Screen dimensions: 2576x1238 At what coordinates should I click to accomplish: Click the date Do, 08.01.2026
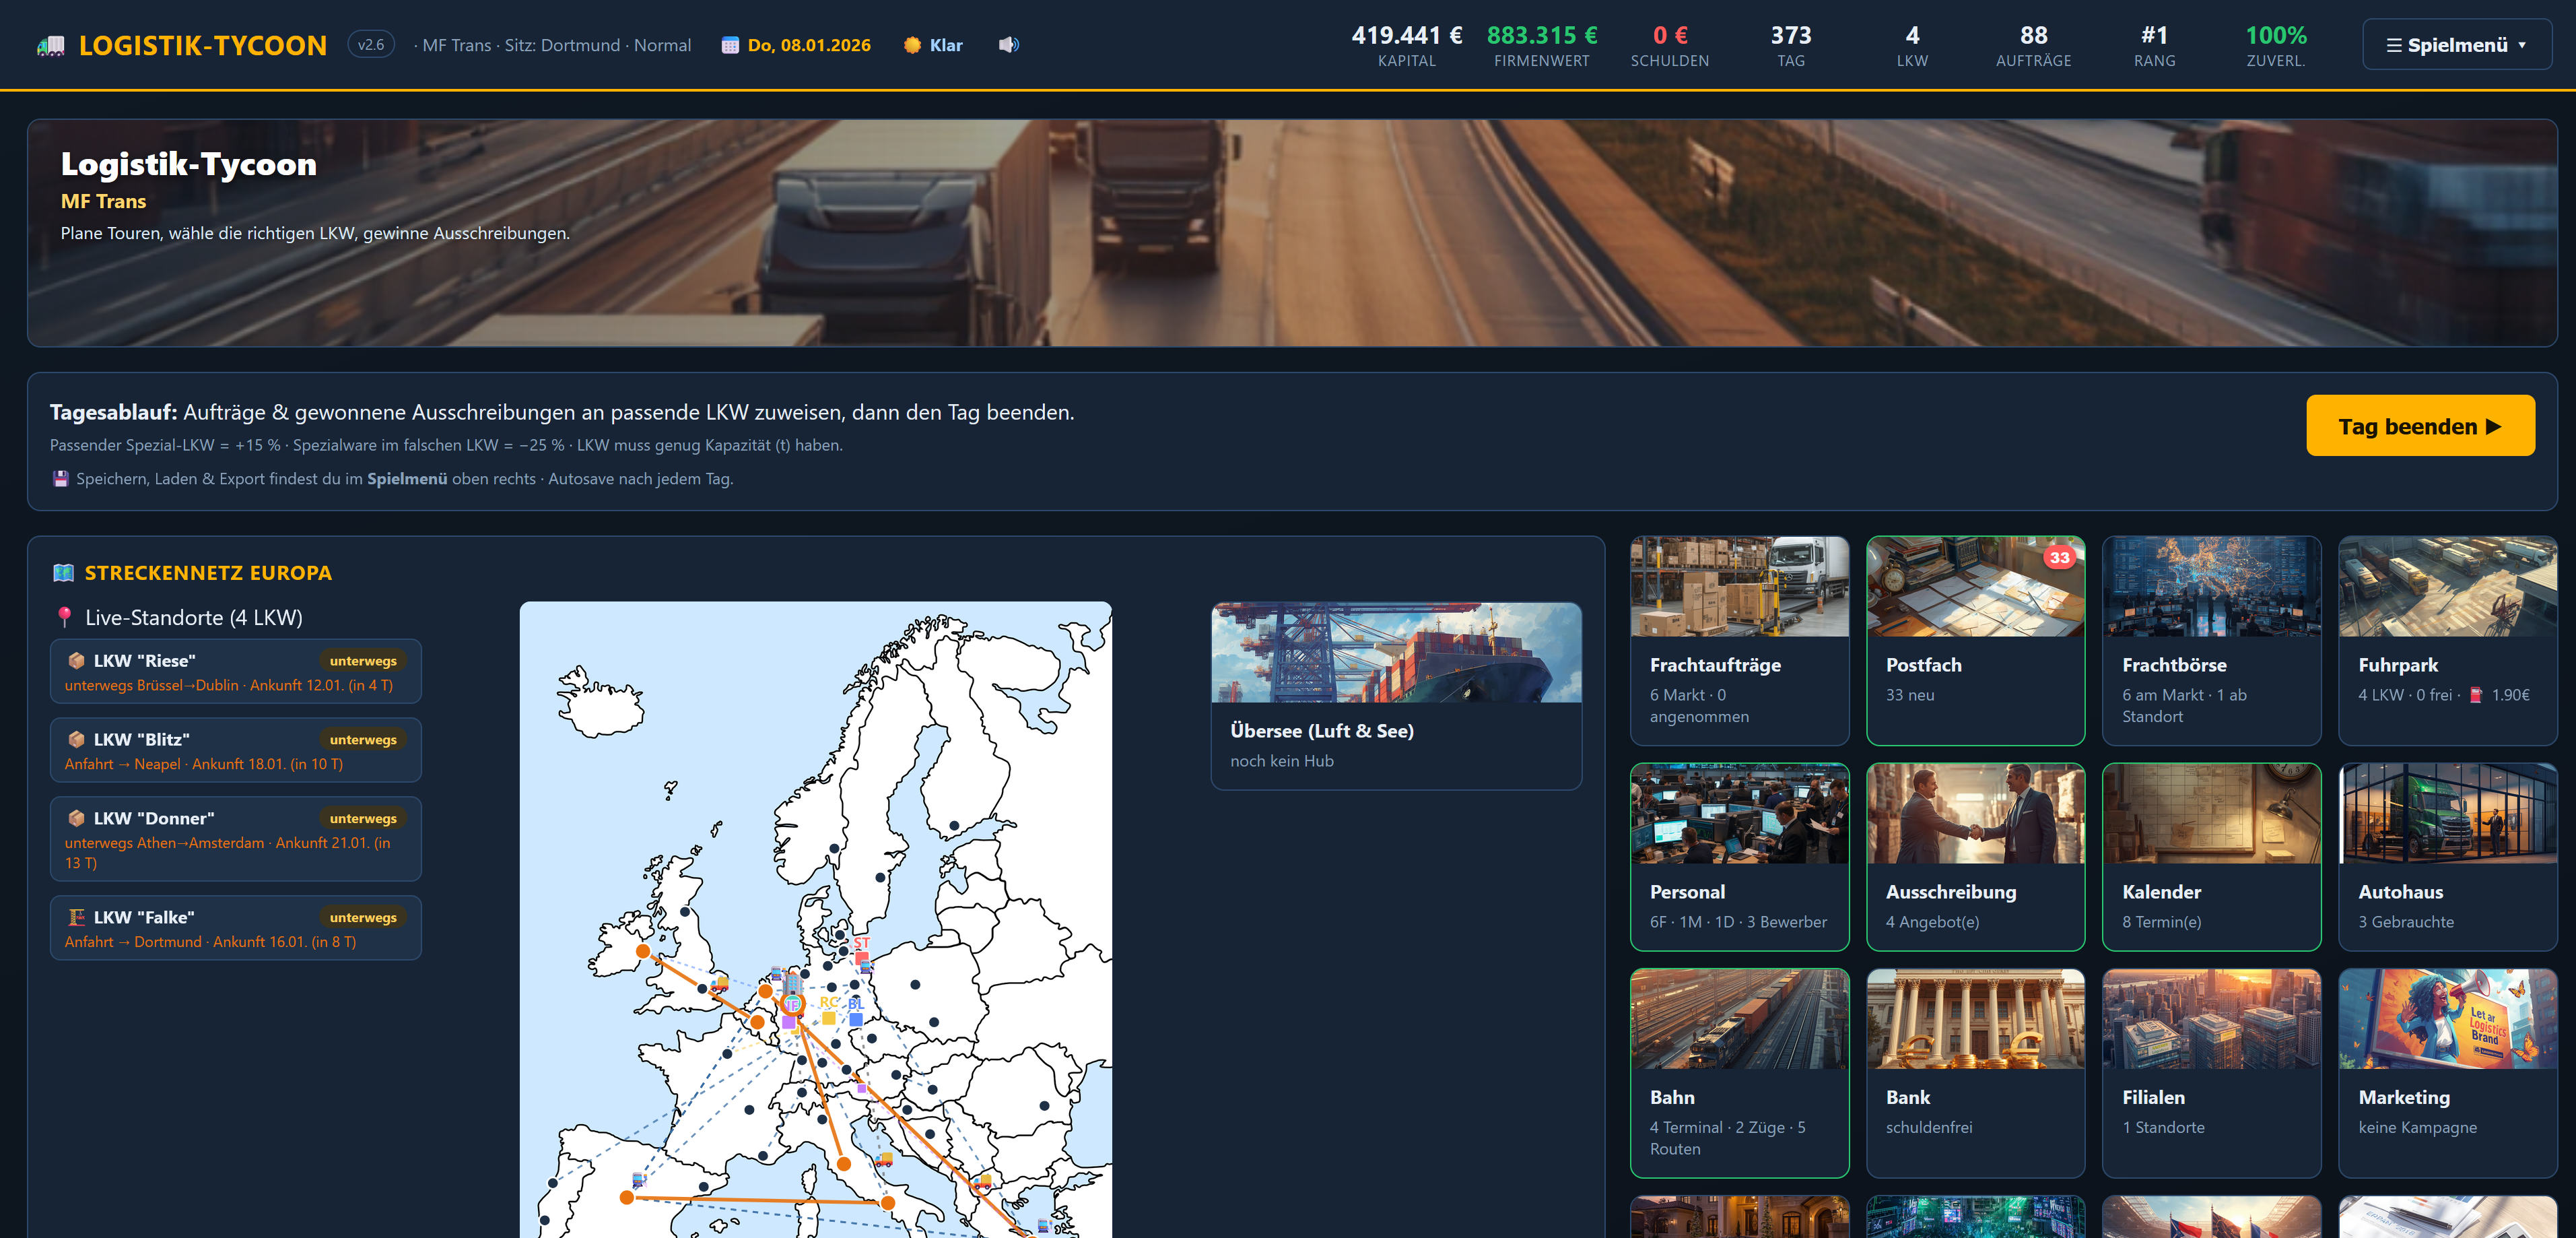click(x=809, y=45)
